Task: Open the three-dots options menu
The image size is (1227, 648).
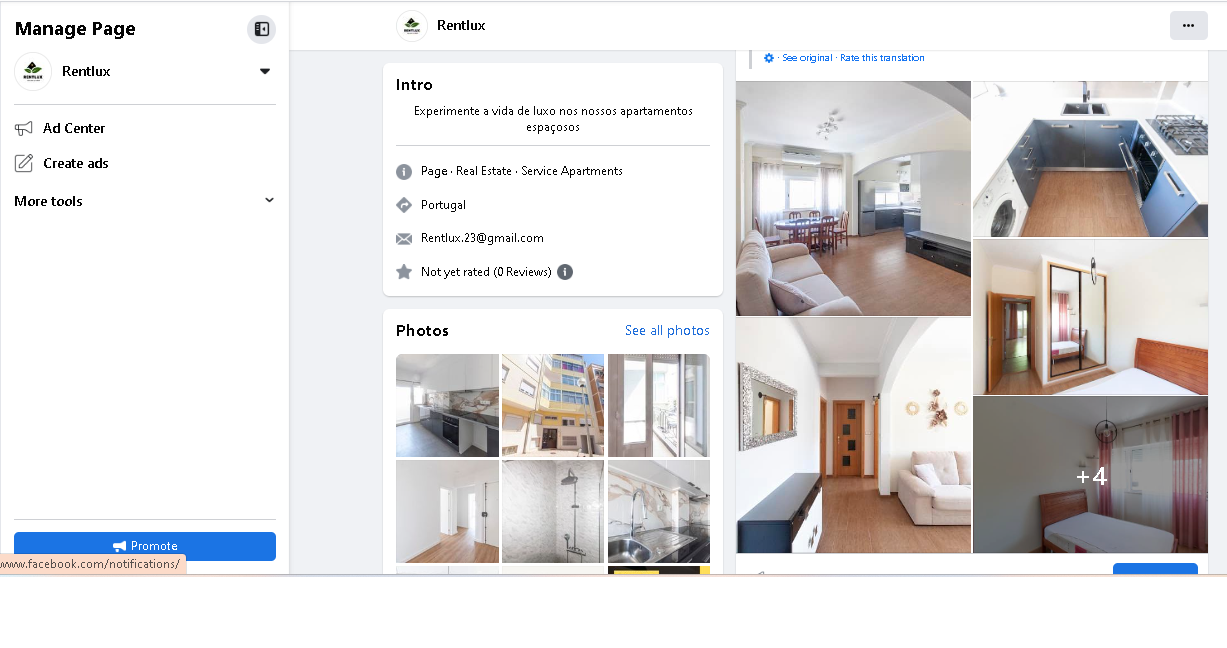Action: pos(1188,26)
